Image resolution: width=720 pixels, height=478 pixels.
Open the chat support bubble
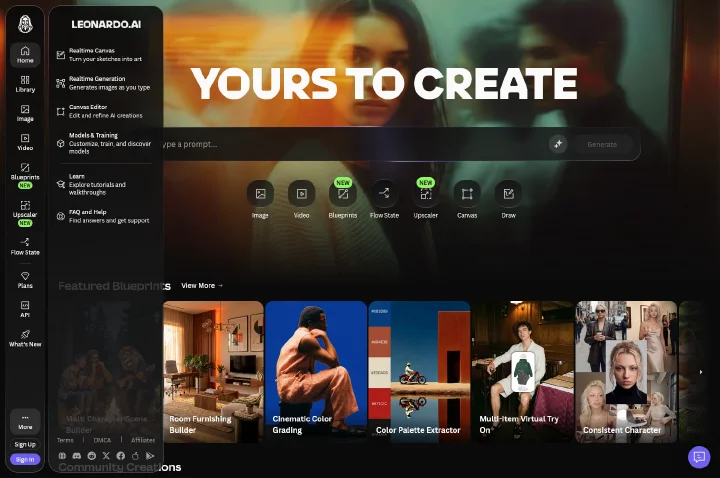pos(699,457)
